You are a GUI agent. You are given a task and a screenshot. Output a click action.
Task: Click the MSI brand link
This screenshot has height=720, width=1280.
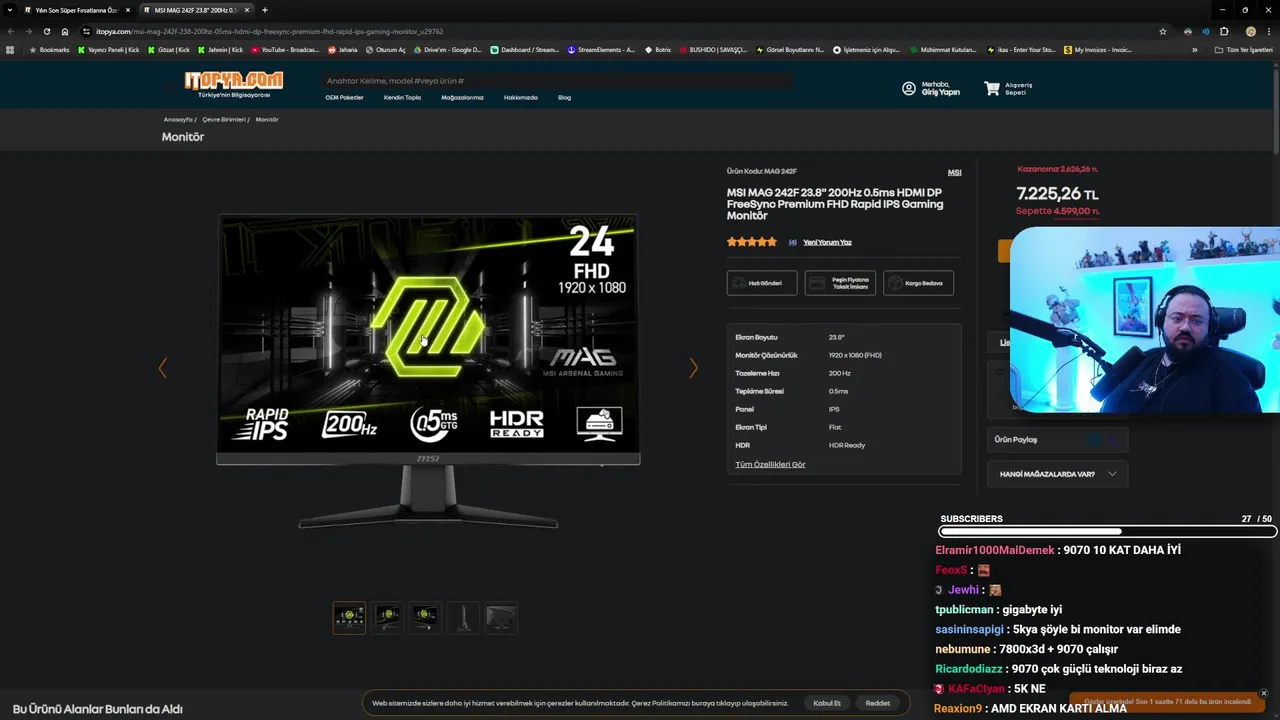tap(954, 172)
